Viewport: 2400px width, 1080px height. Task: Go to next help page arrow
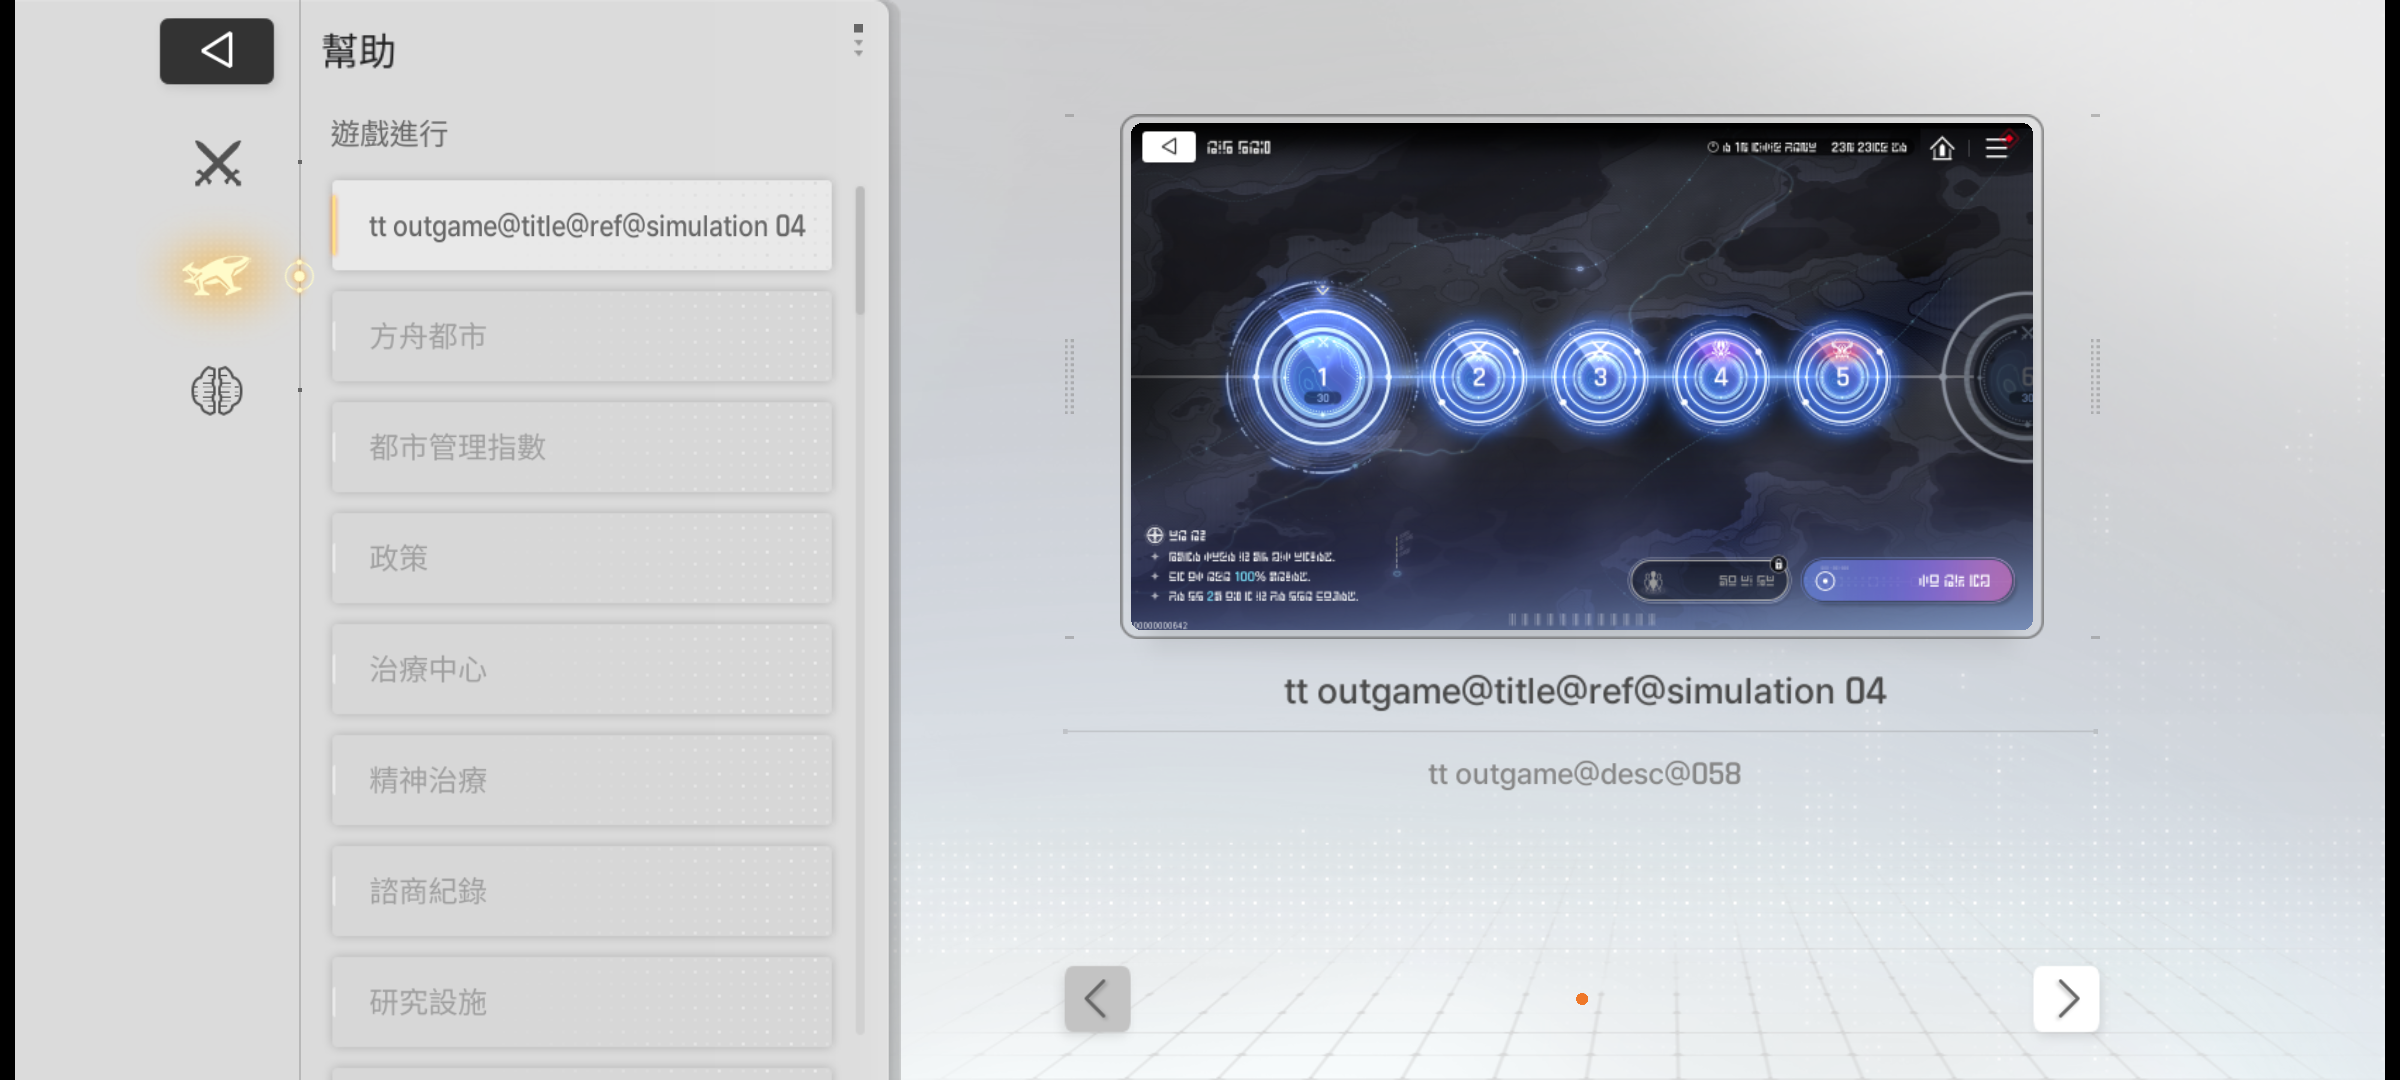2066,998
